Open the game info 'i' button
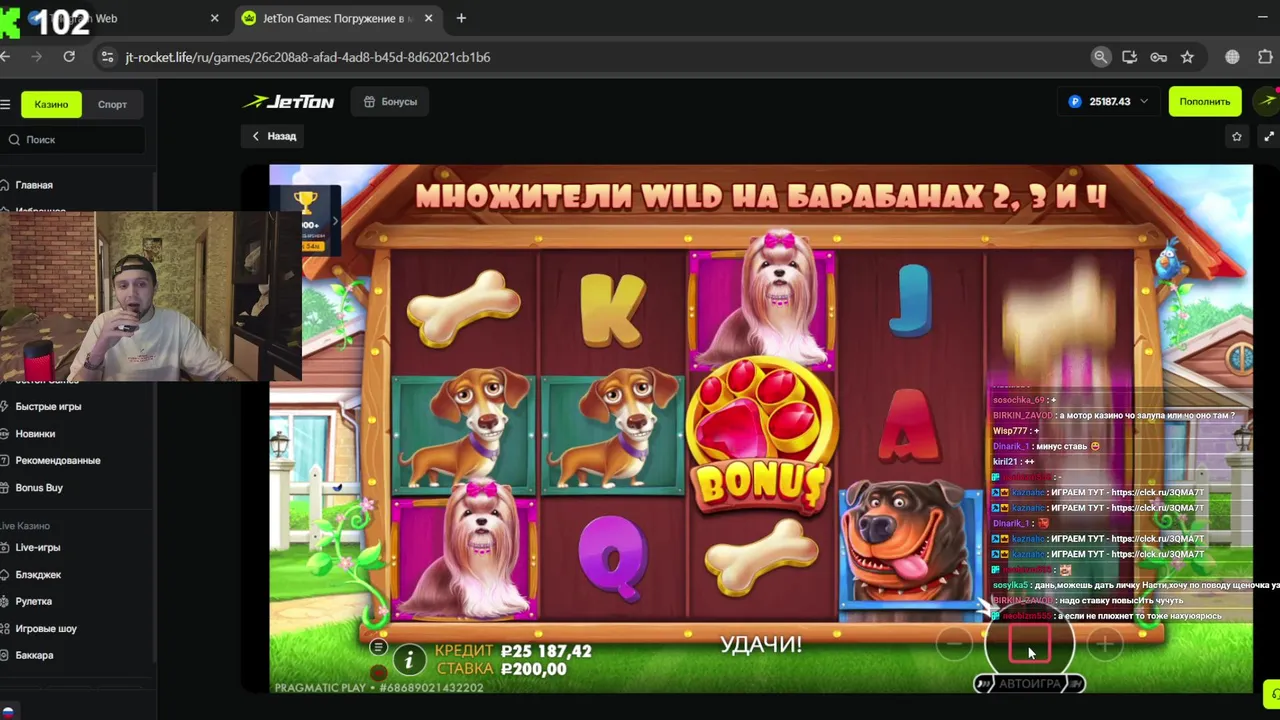1280x720 pixels. pyautogui.click(x=408, y=659)
